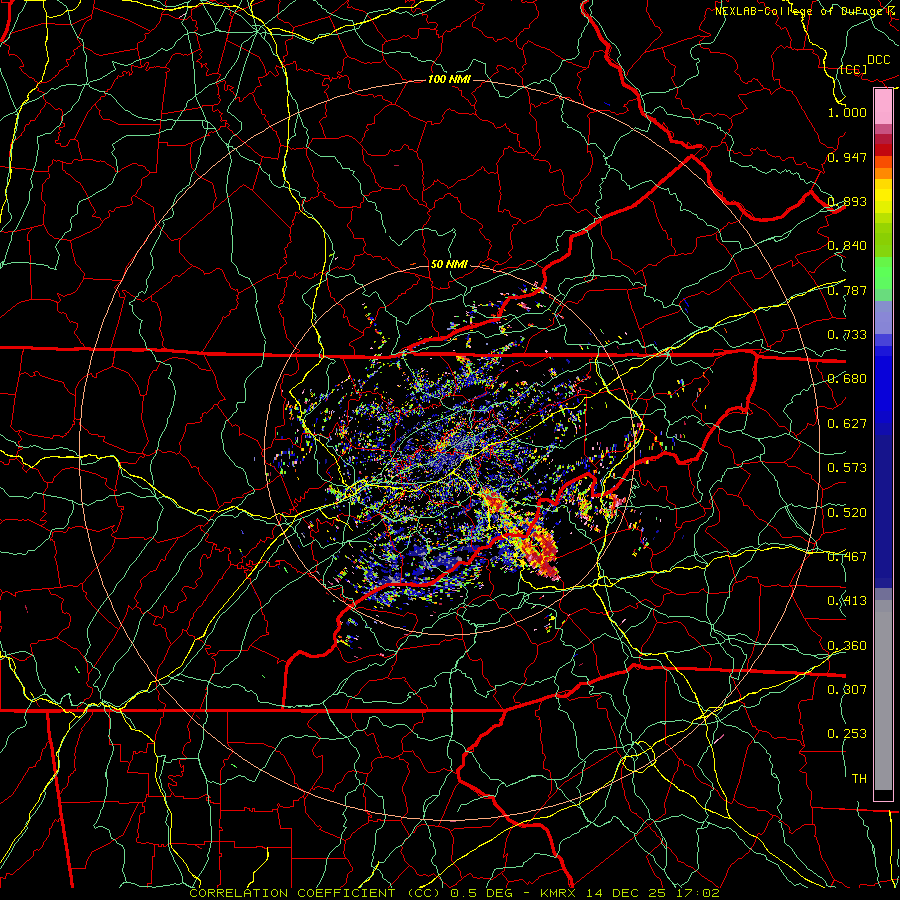
Task: Select the 0.573 scale value
Action: pyautogui.click(x=847, y=468)
